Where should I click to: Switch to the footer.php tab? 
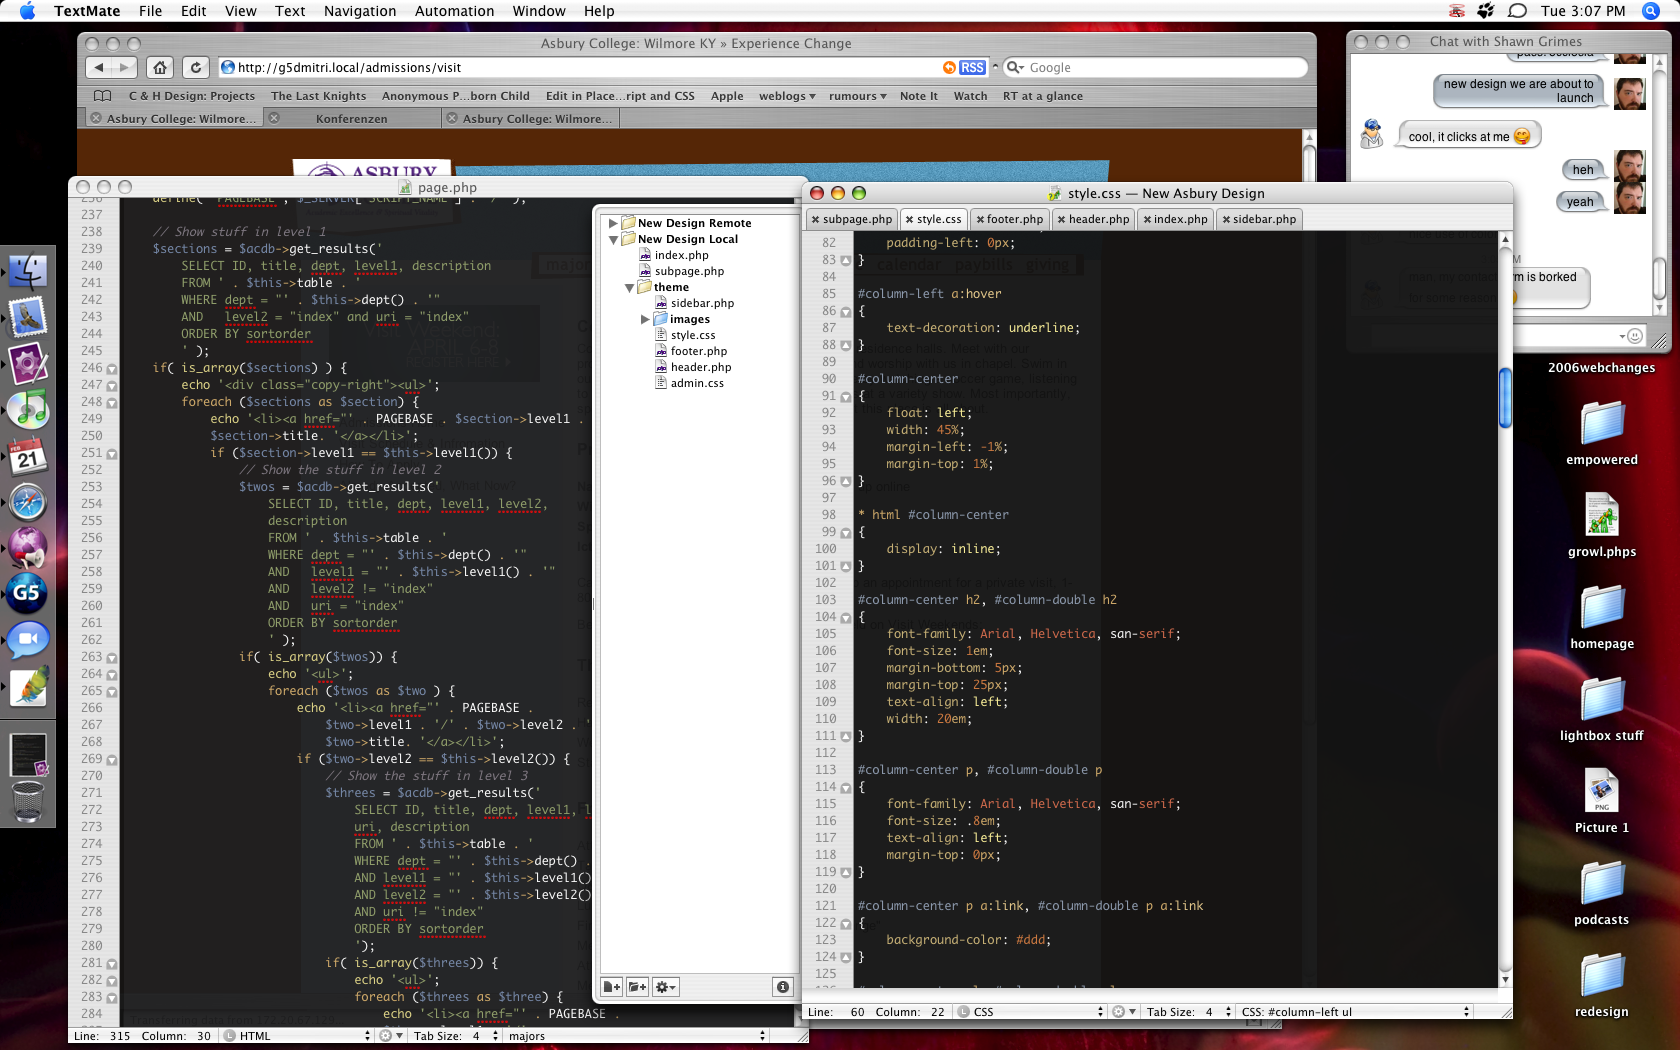(x=1010, y=219)
